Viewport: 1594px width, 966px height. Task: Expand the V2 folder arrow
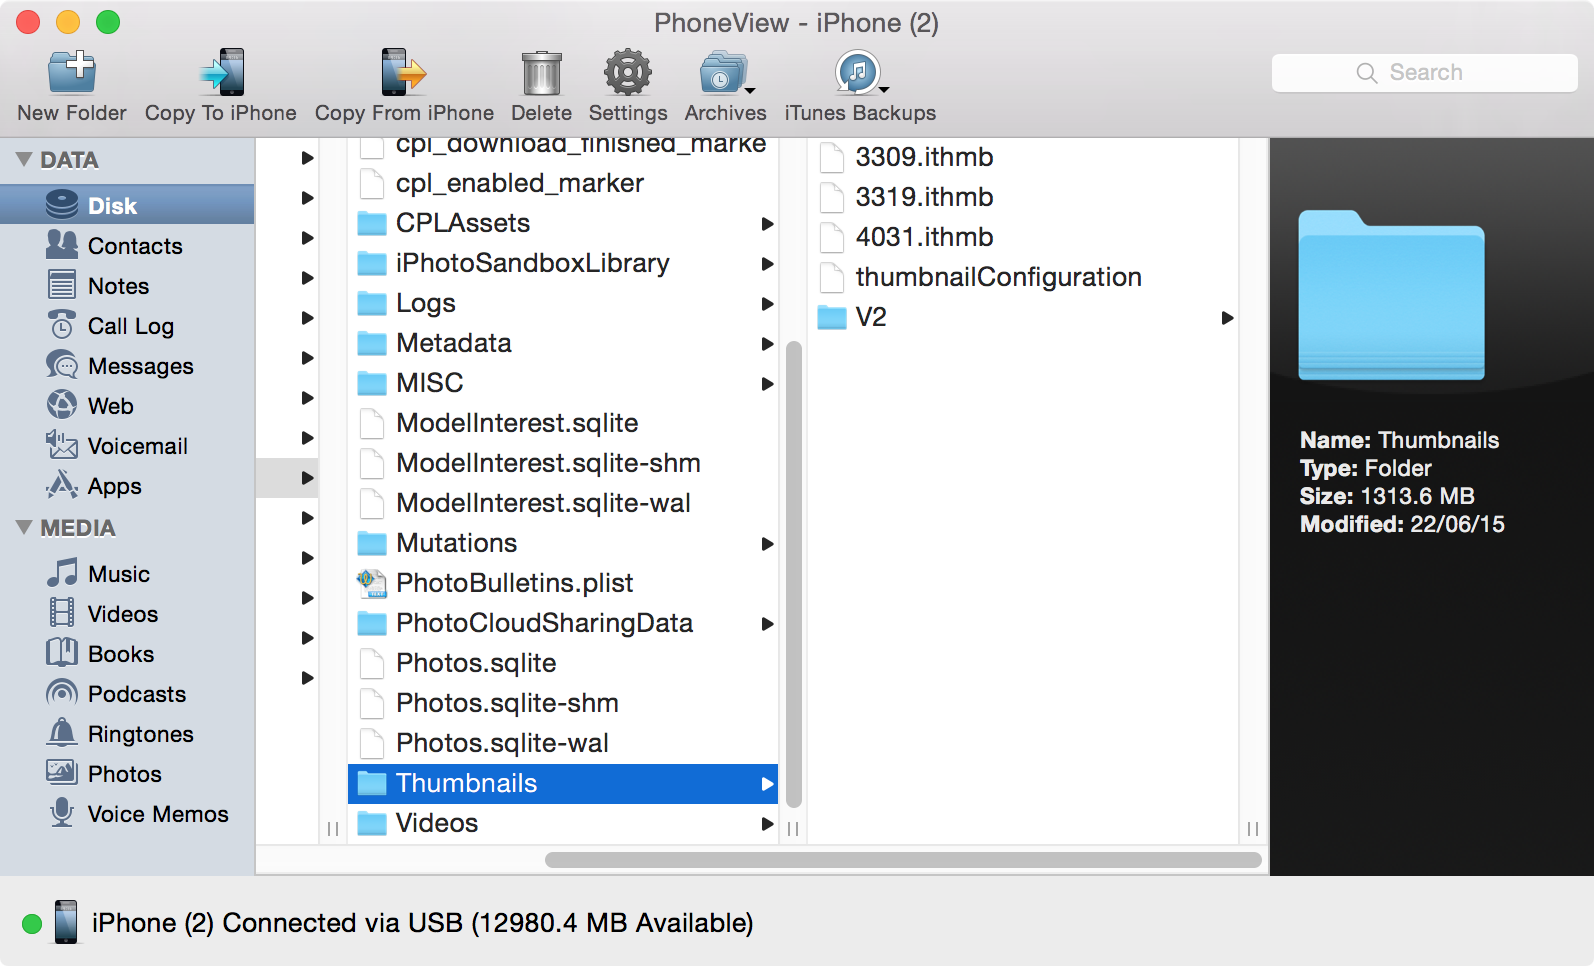click(x=1227, y=318)
